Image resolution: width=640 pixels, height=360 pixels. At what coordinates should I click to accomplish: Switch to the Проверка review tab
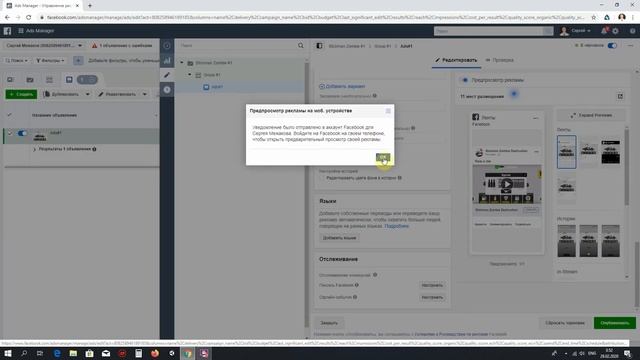tap(500, 60)
